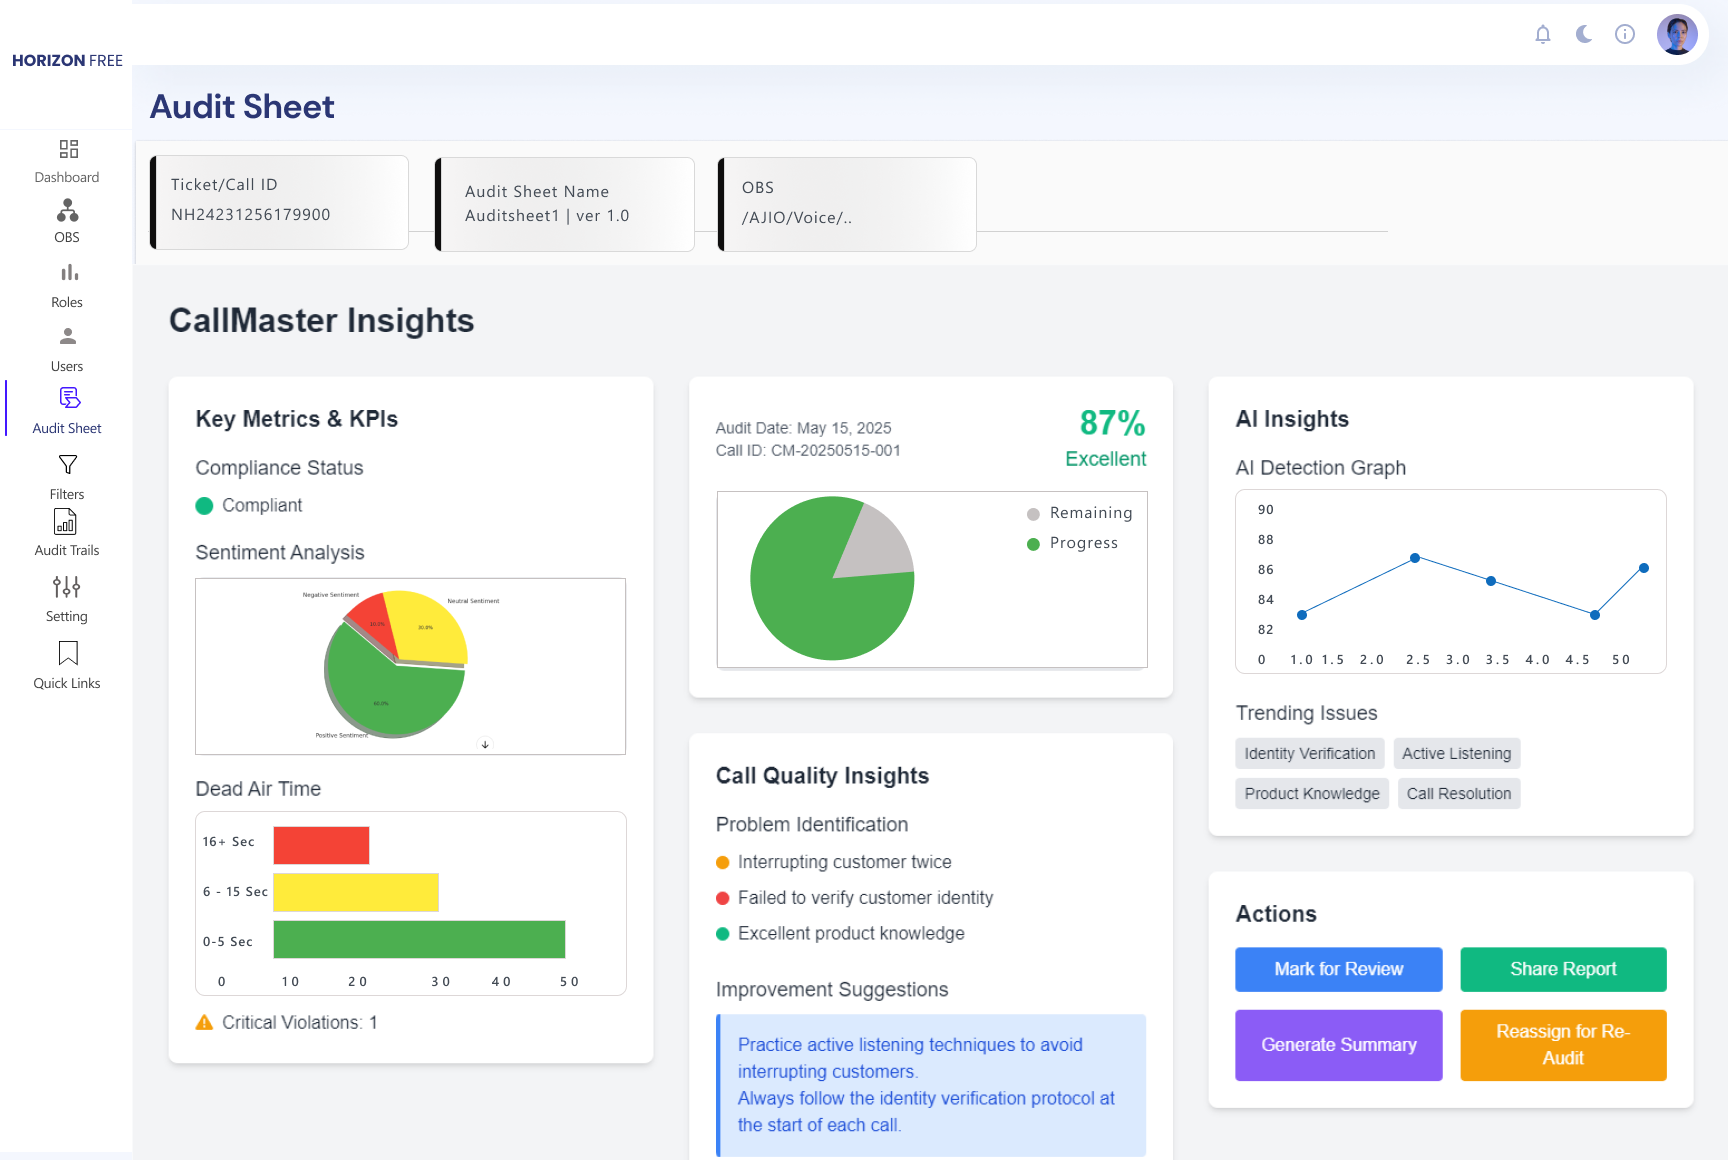Expand the sentiment chart down arrow

pos(485,744)
